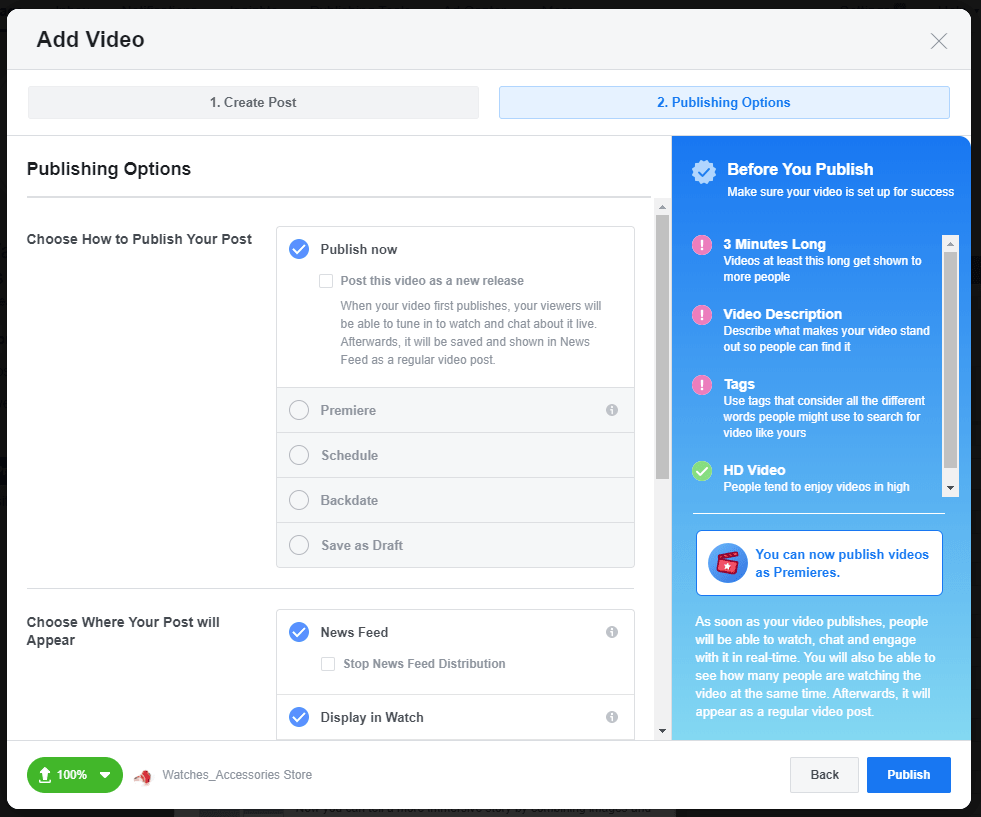Click the Watches_Accessories Store page icon
981x817 pixels.
(x=143, y=776)
